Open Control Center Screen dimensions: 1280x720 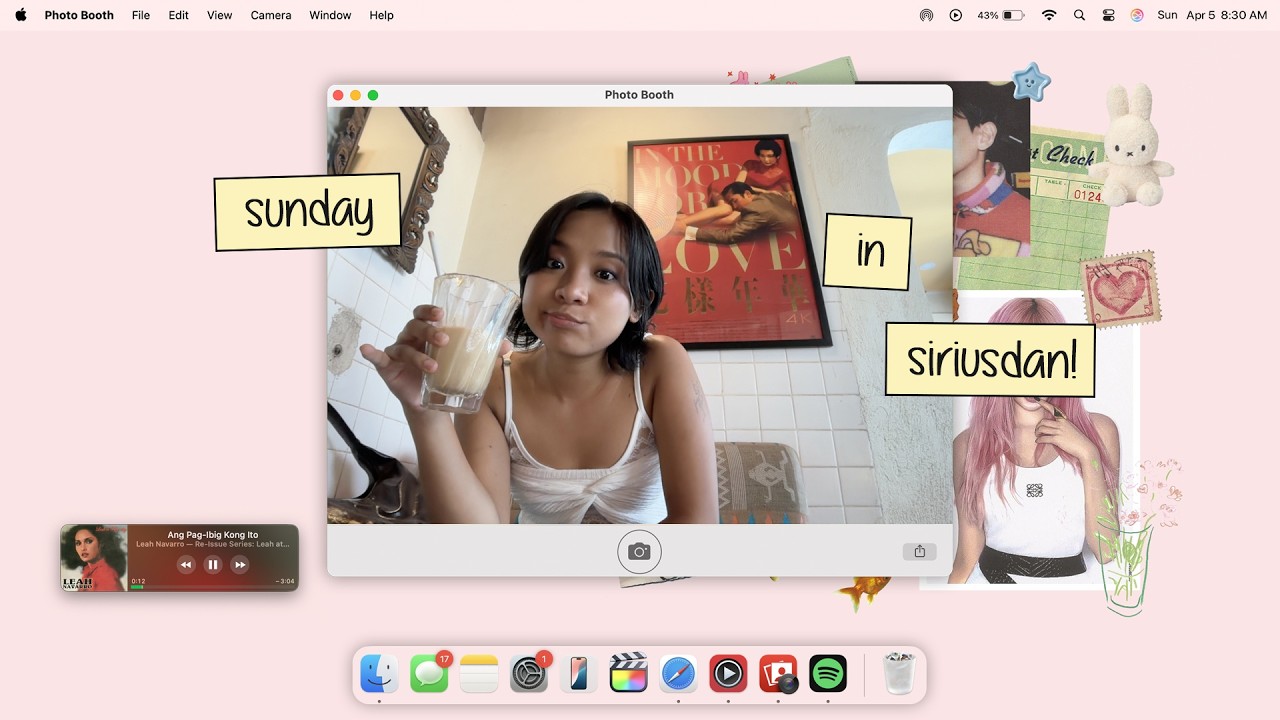[1108, 15]
